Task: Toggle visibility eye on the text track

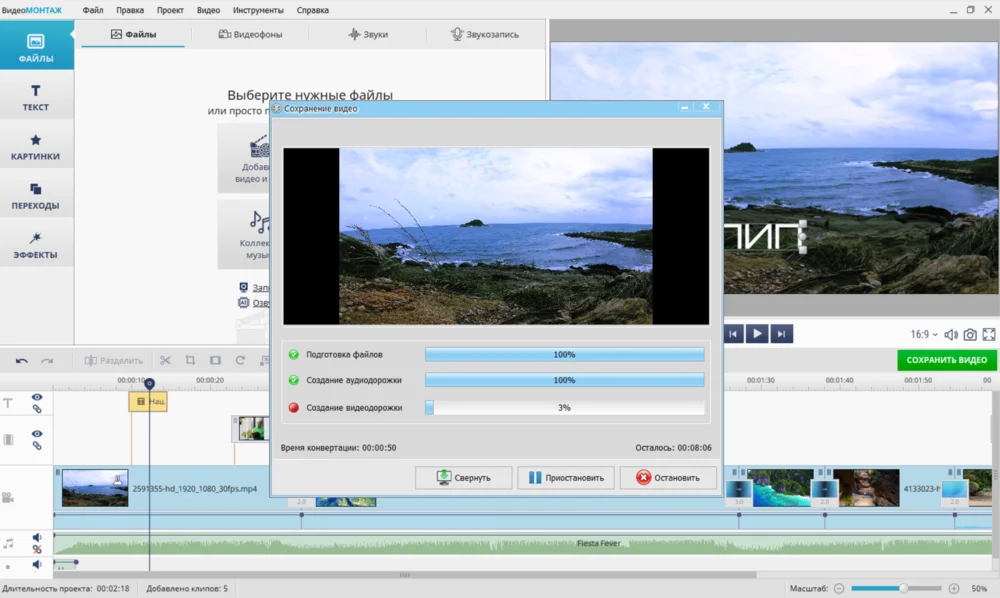Action: pos(37,397)
